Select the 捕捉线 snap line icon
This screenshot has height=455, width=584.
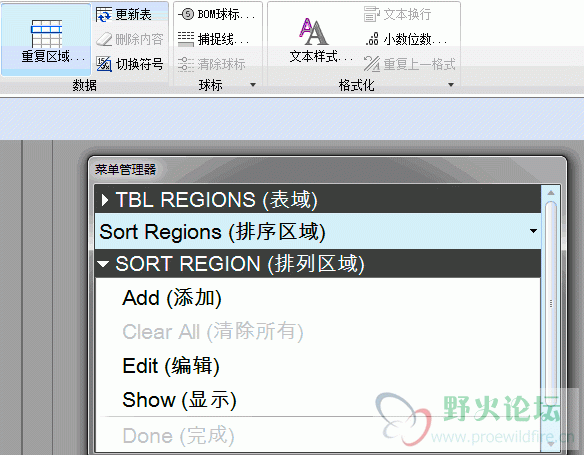pos(186,39)
